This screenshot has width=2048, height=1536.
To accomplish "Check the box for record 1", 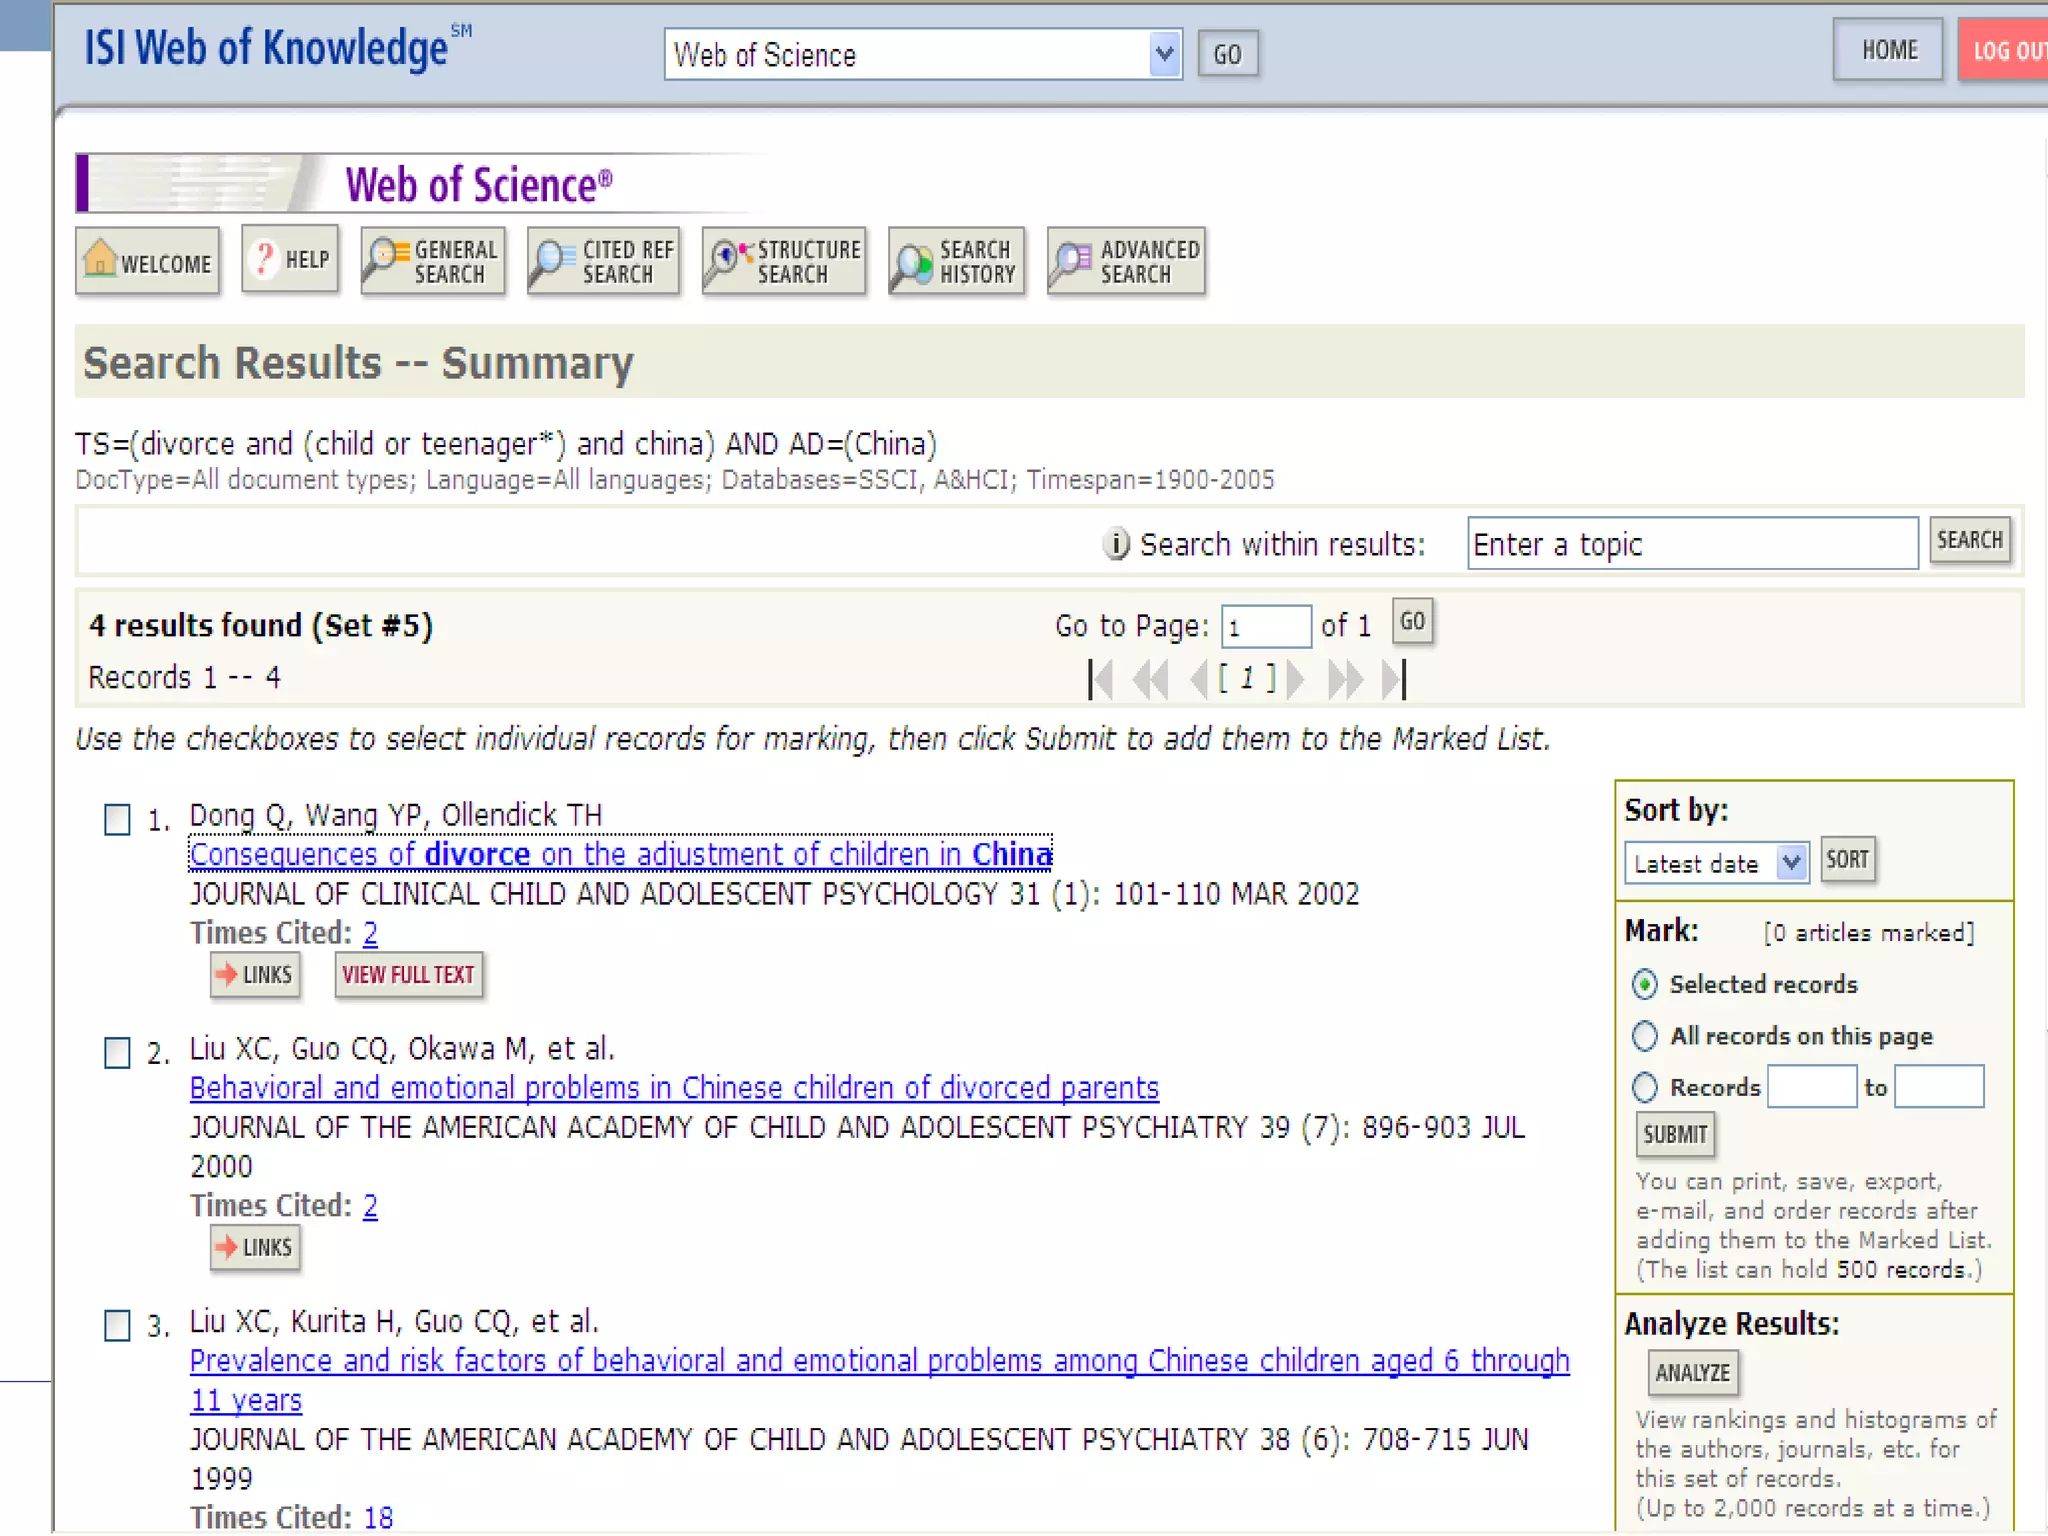I will point(118,820).
